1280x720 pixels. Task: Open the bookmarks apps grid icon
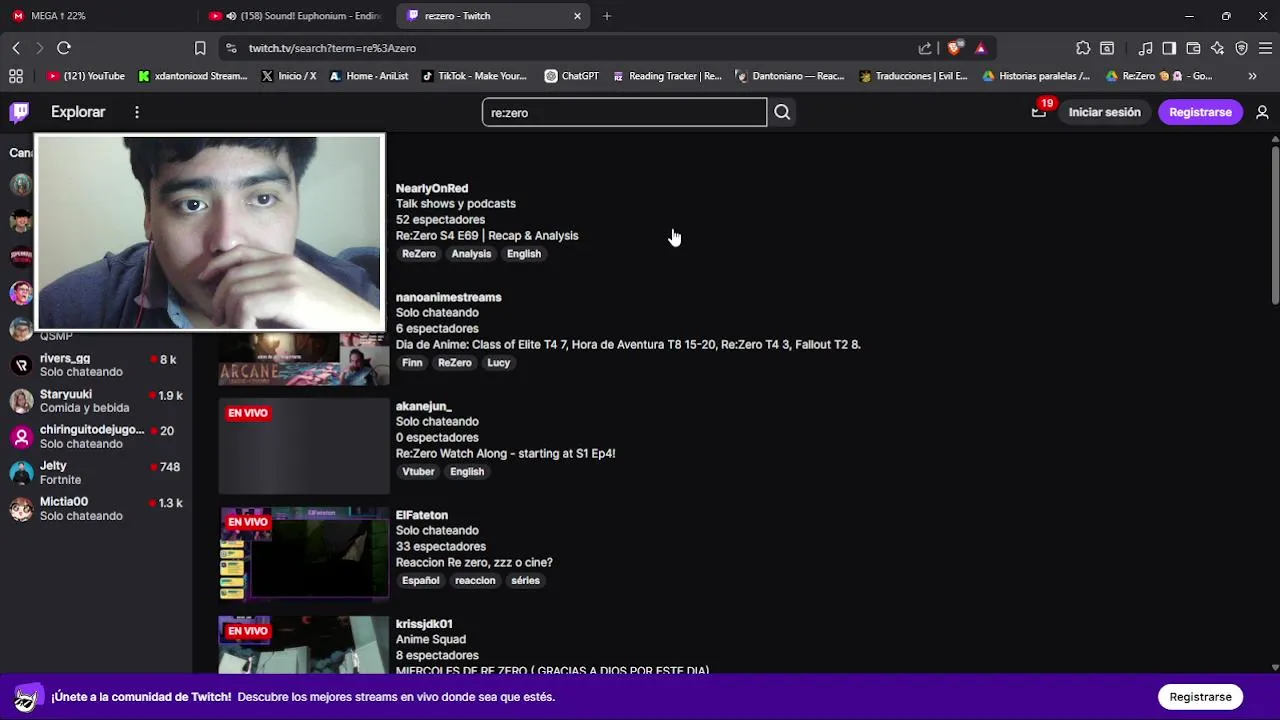point(16,76)
